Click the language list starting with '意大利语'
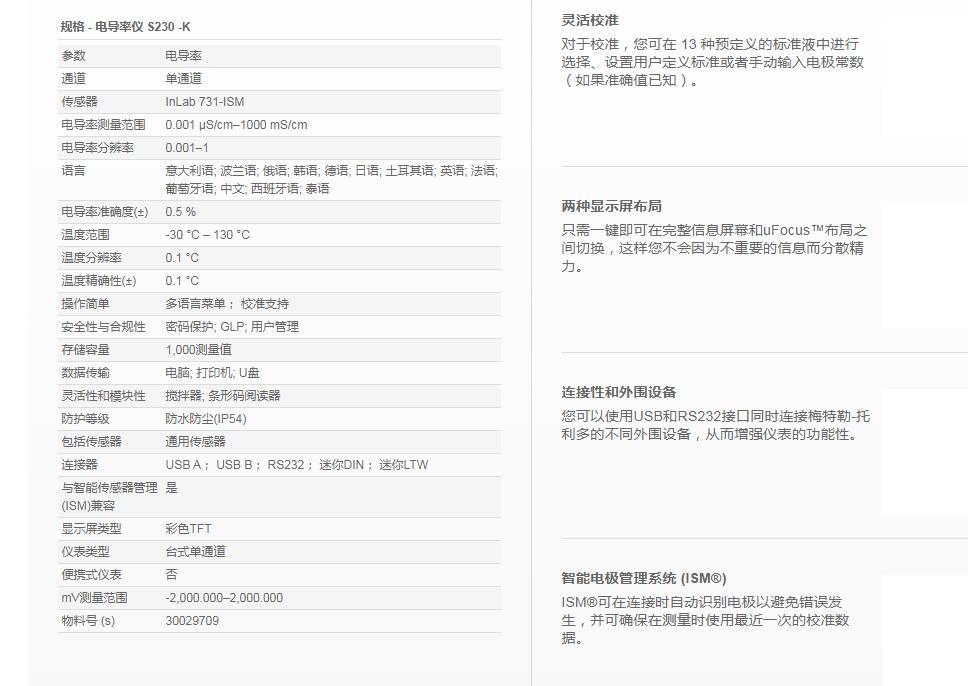Screen dimensions: 968x686 pyautogui.click(x=332, y=180)
